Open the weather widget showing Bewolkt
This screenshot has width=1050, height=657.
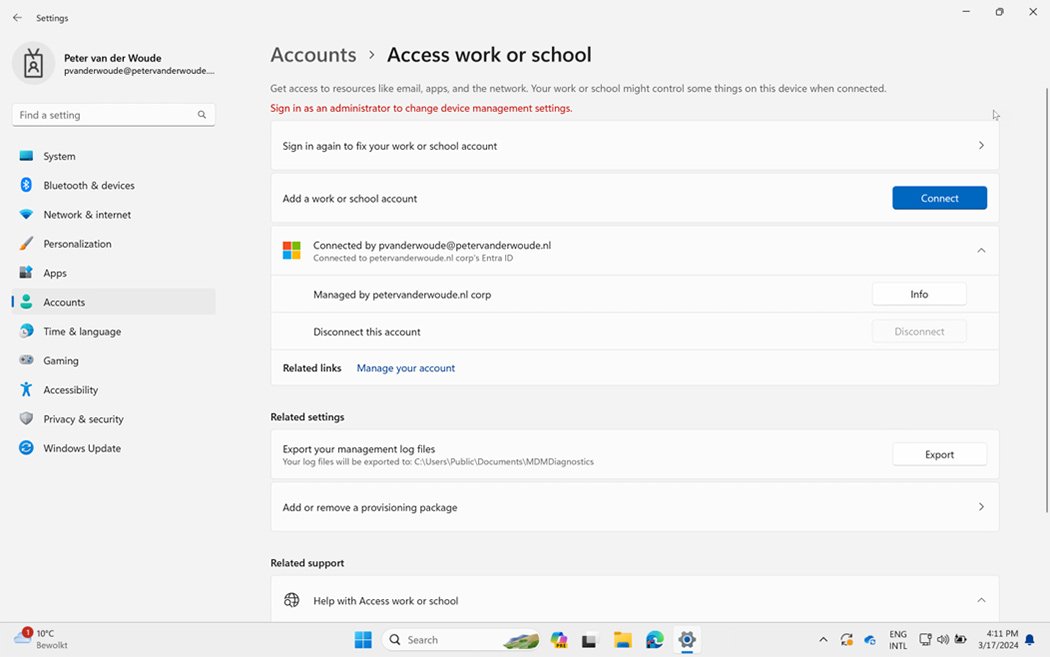[x=40, y=637]
